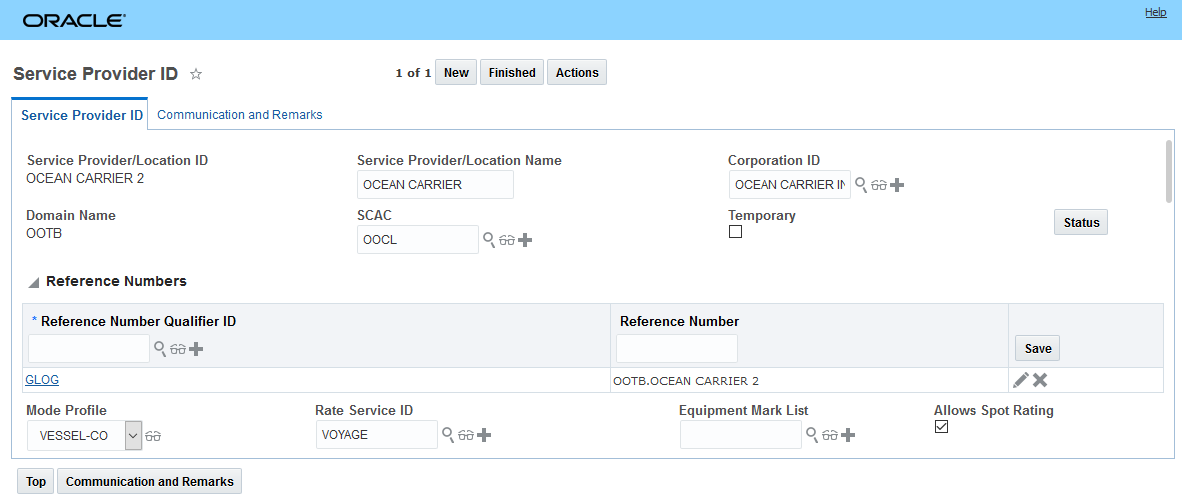This screenshot has height=498, width=1182.
Task: Click the Corporation ID search magnifier icon
Action: point(861,185)
